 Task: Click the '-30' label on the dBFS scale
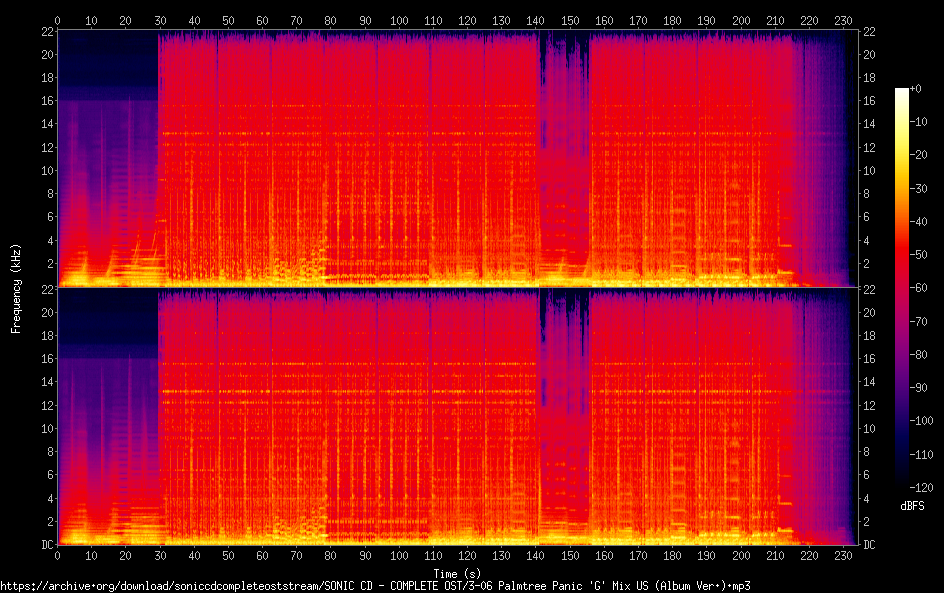pyautogui.click(x=915, y=189)
